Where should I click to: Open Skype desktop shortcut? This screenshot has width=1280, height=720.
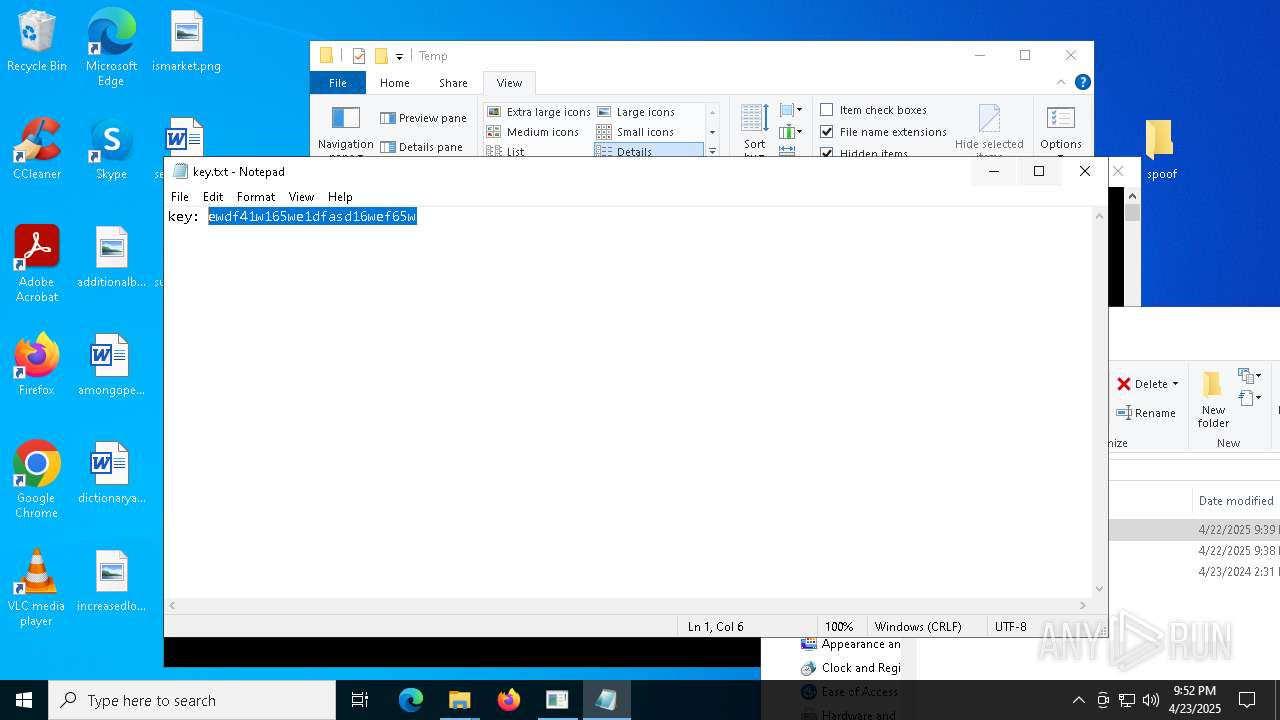tap(111, 149)
